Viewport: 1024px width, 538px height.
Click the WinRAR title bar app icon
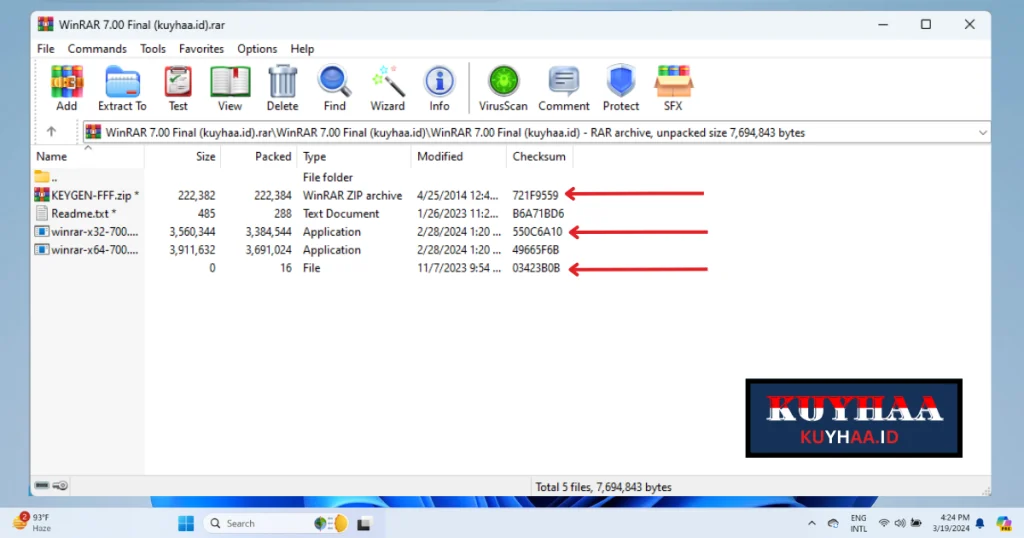[45, 24]
